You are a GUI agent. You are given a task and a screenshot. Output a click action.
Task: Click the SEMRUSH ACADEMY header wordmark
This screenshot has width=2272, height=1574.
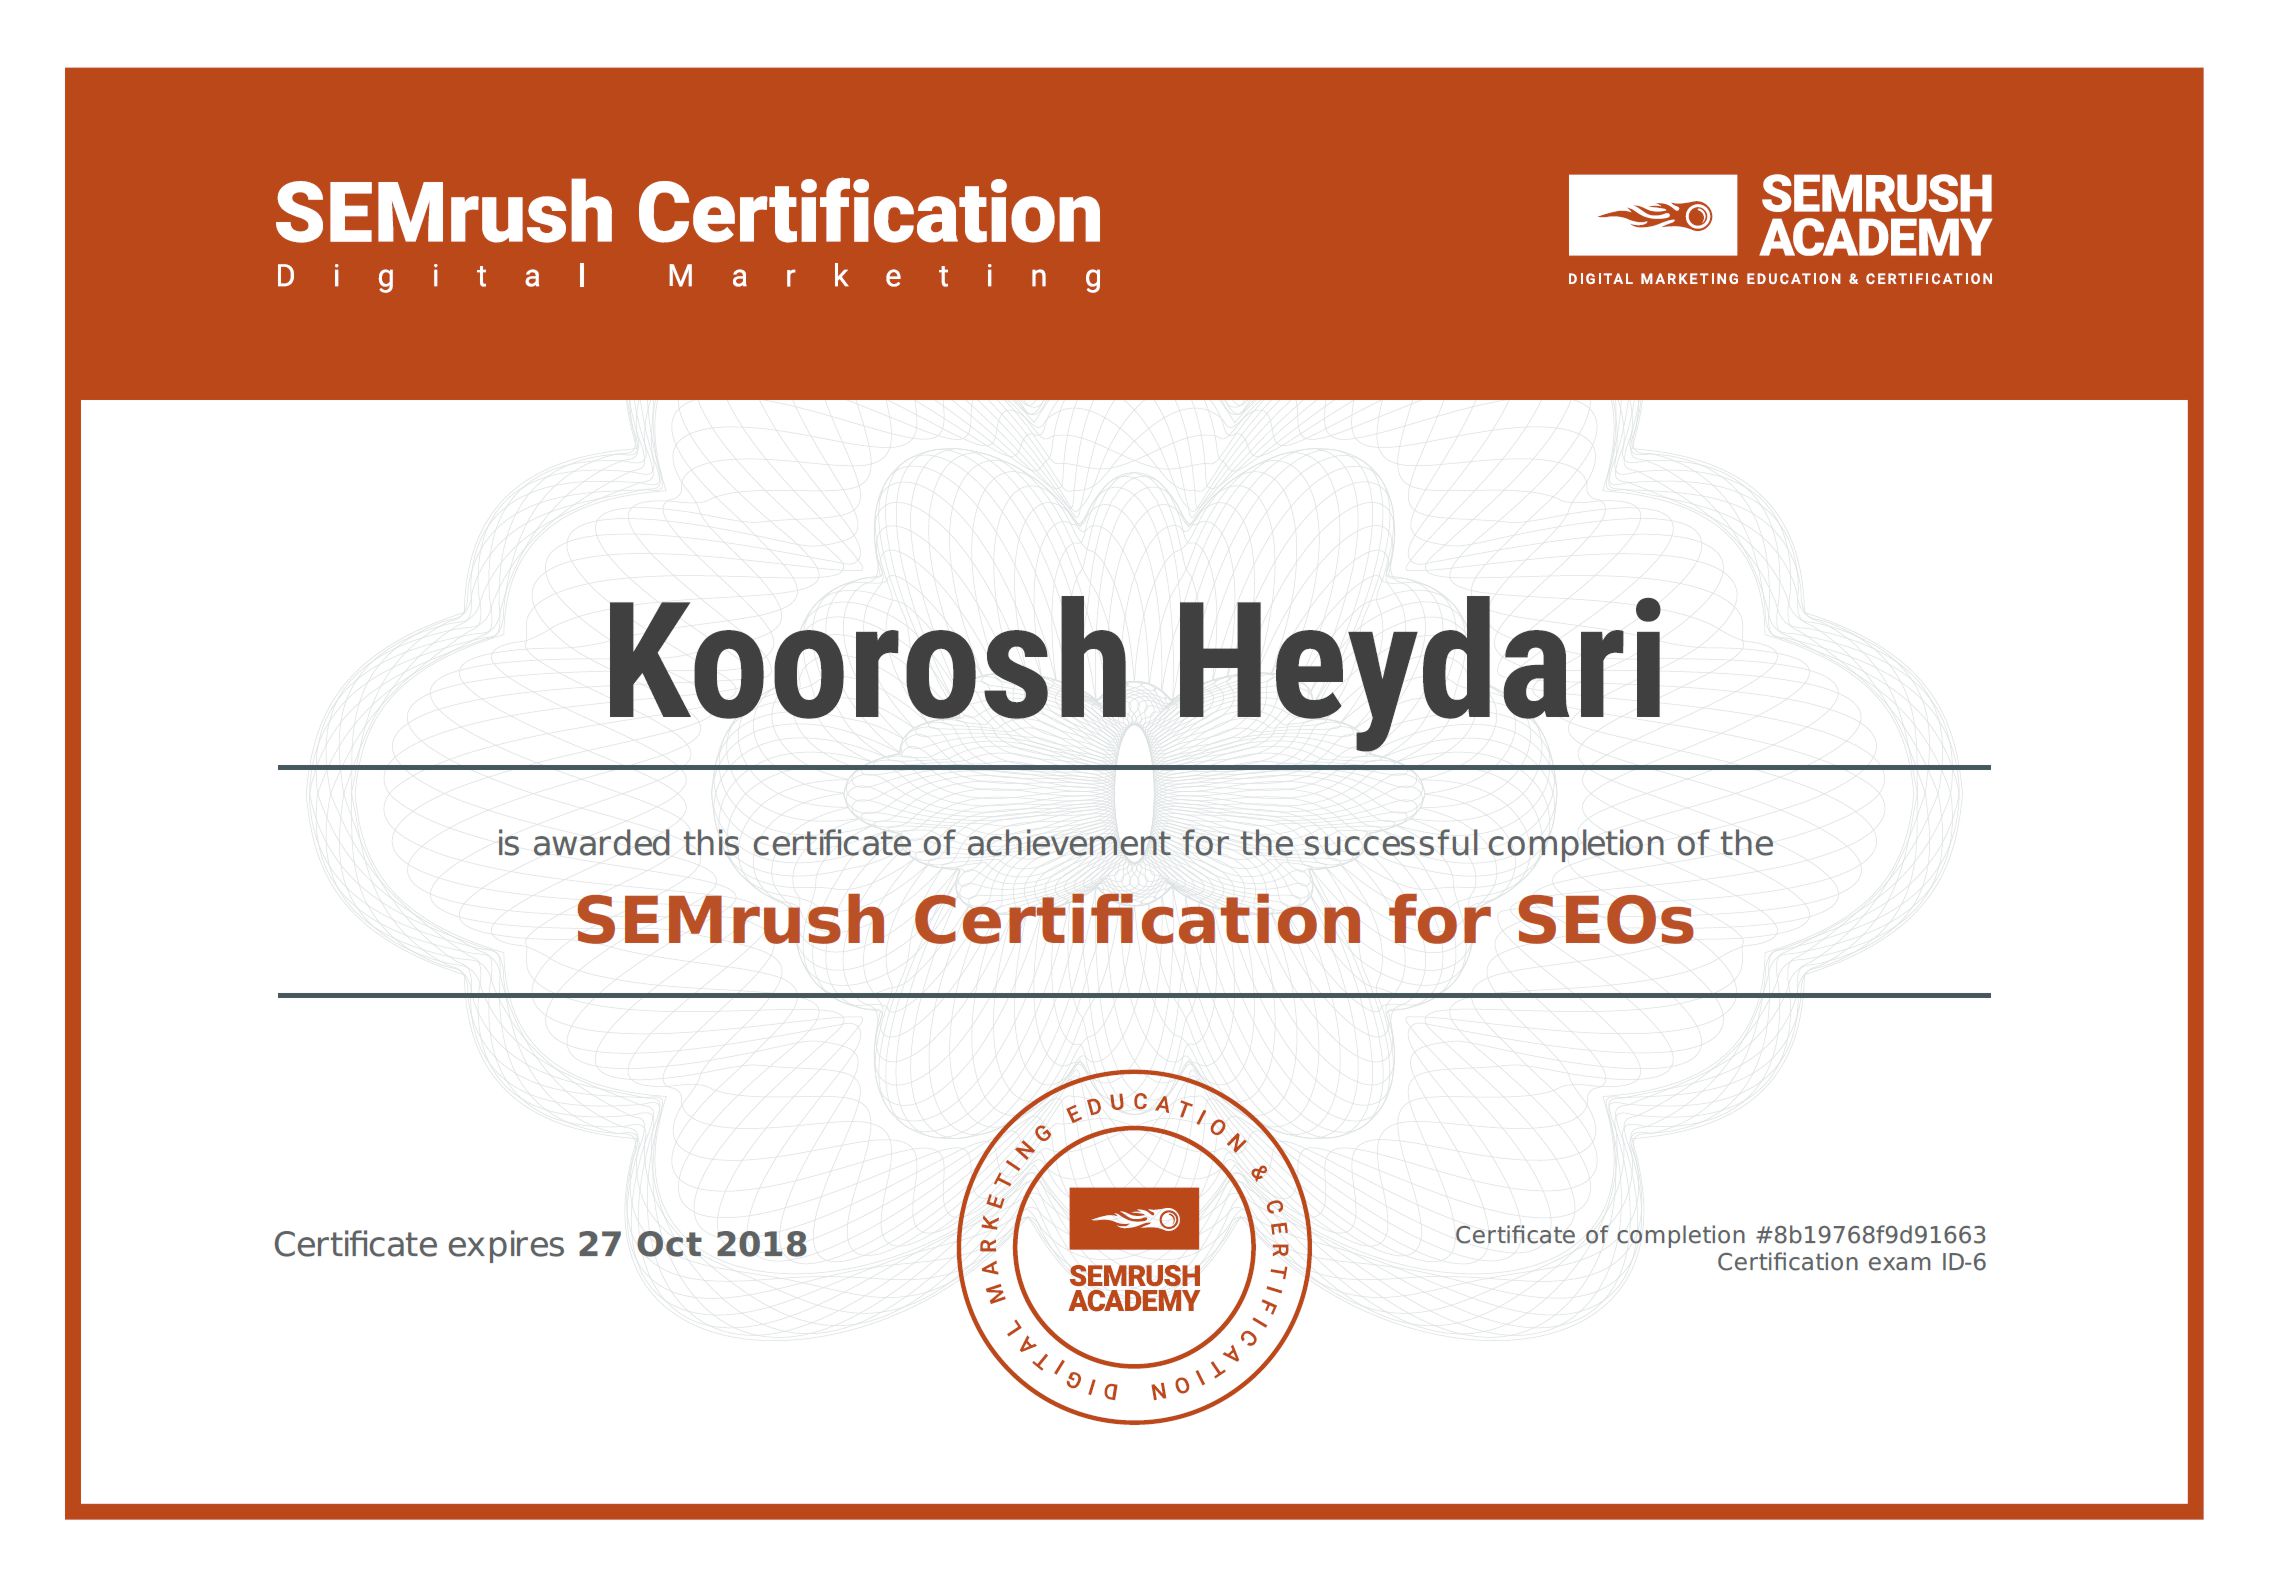point(1875,216)
